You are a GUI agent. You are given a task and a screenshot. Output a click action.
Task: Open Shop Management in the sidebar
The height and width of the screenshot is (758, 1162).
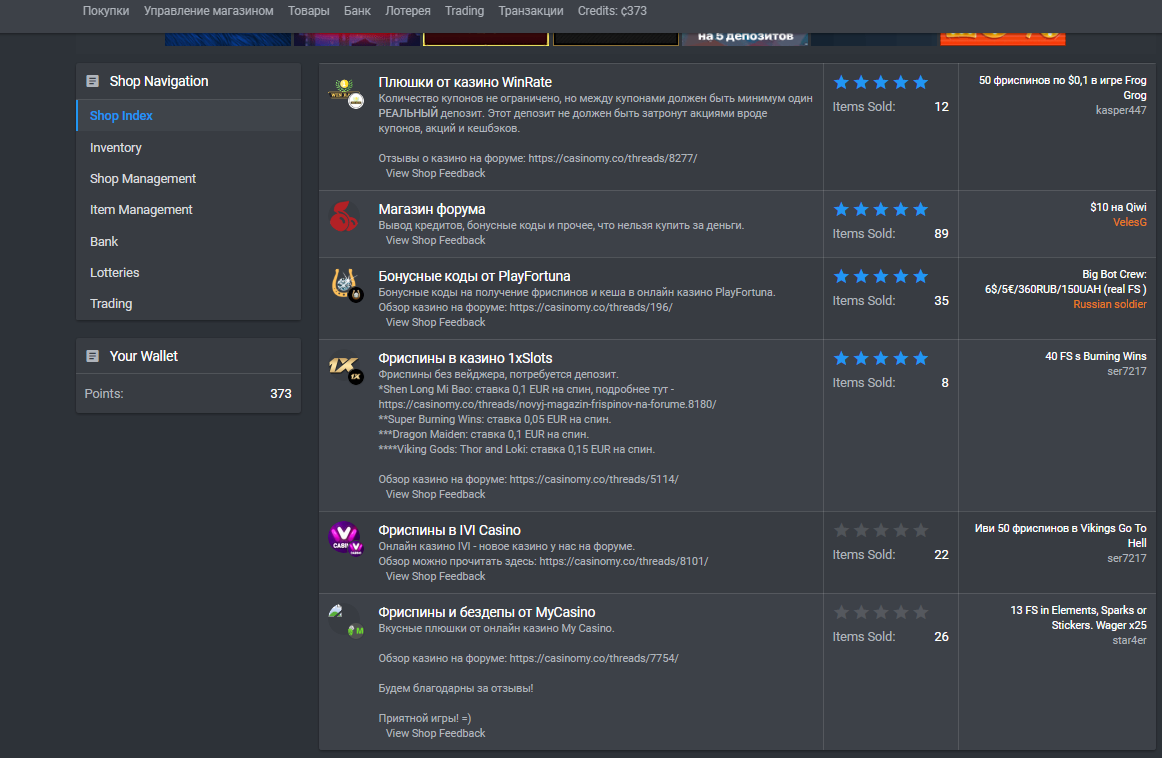pos(189,179)
